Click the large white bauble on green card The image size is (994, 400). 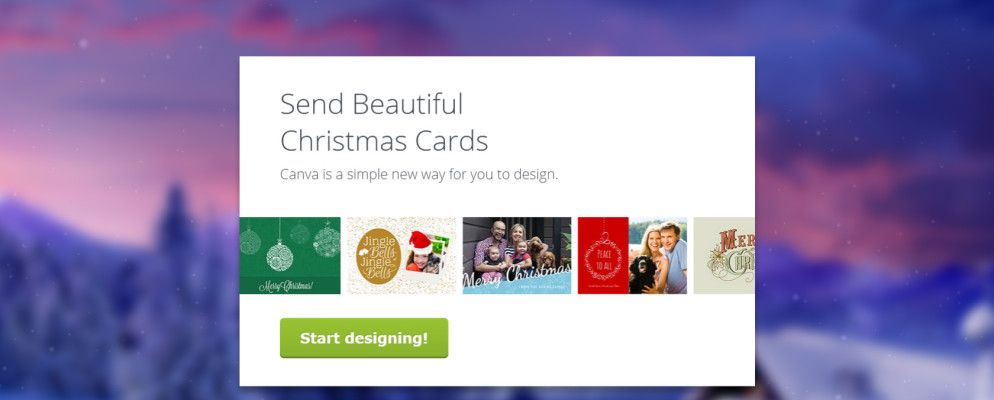click(280, 255)
